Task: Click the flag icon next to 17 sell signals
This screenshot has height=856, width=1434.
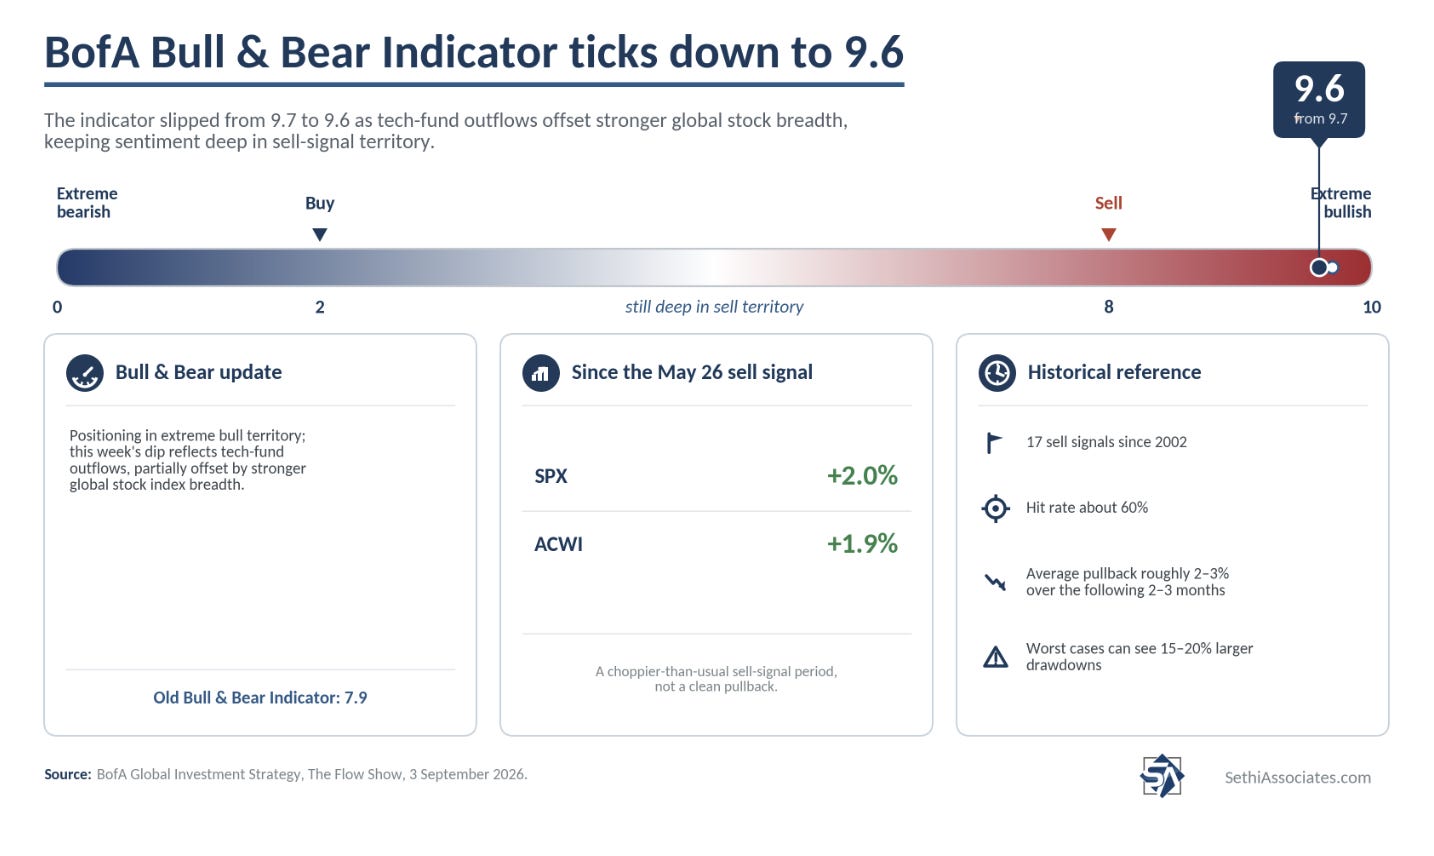Action: point(994,442)
